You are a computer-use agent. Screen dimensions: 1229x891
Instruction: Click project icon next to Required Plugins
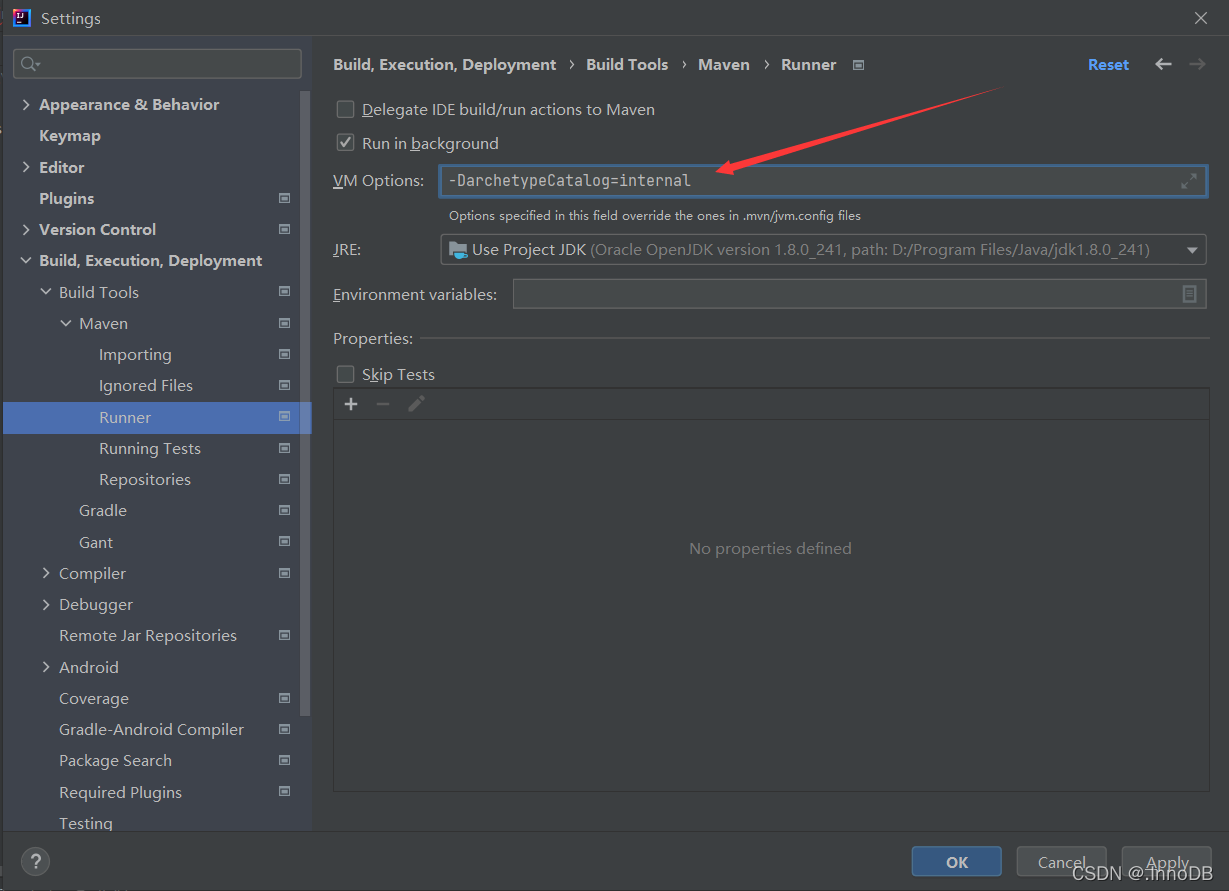[x=284, y=792]
